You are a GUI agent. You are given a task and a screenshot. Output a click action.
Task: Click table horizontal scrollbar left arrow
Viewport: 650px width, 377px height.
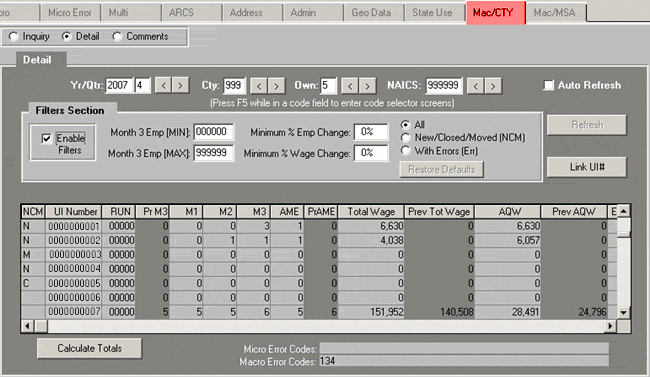[27, 326]
